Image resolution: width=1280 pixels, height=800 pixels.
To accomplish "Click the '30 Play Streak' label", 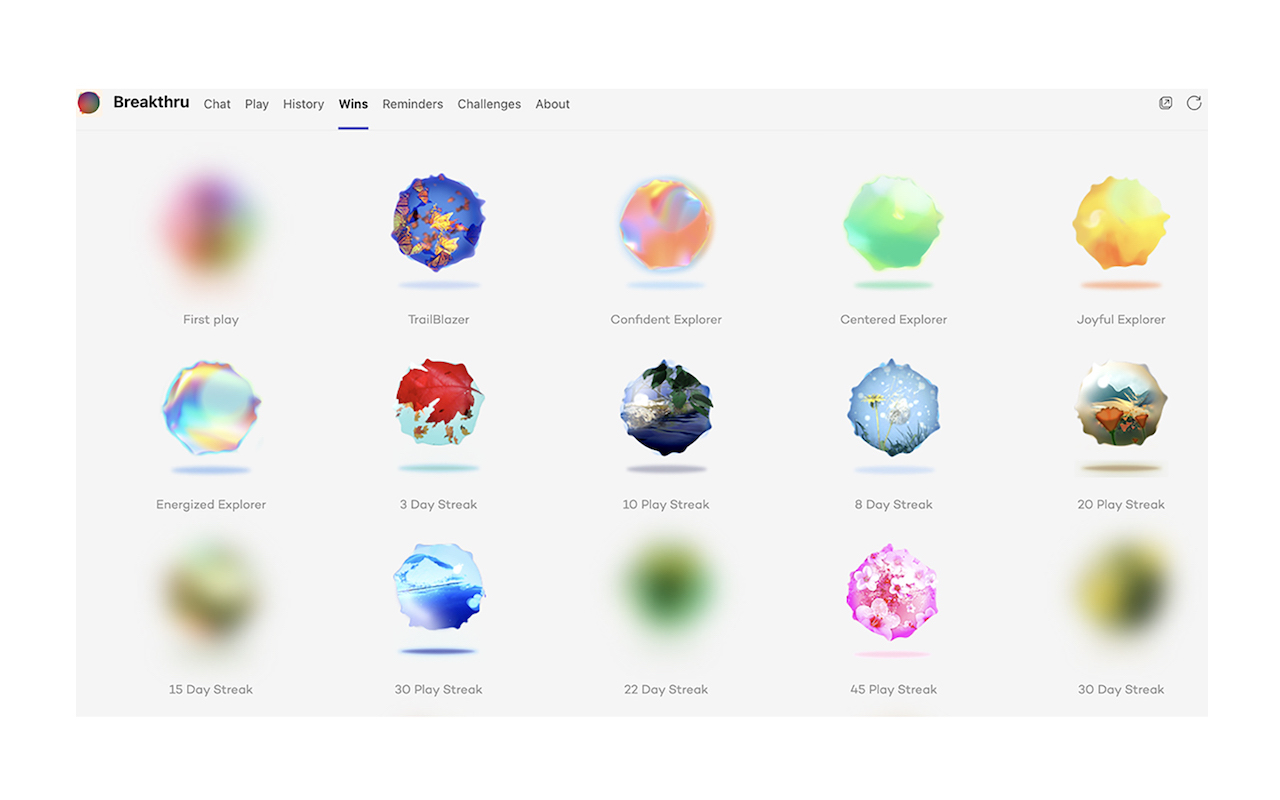I will 438,690.
